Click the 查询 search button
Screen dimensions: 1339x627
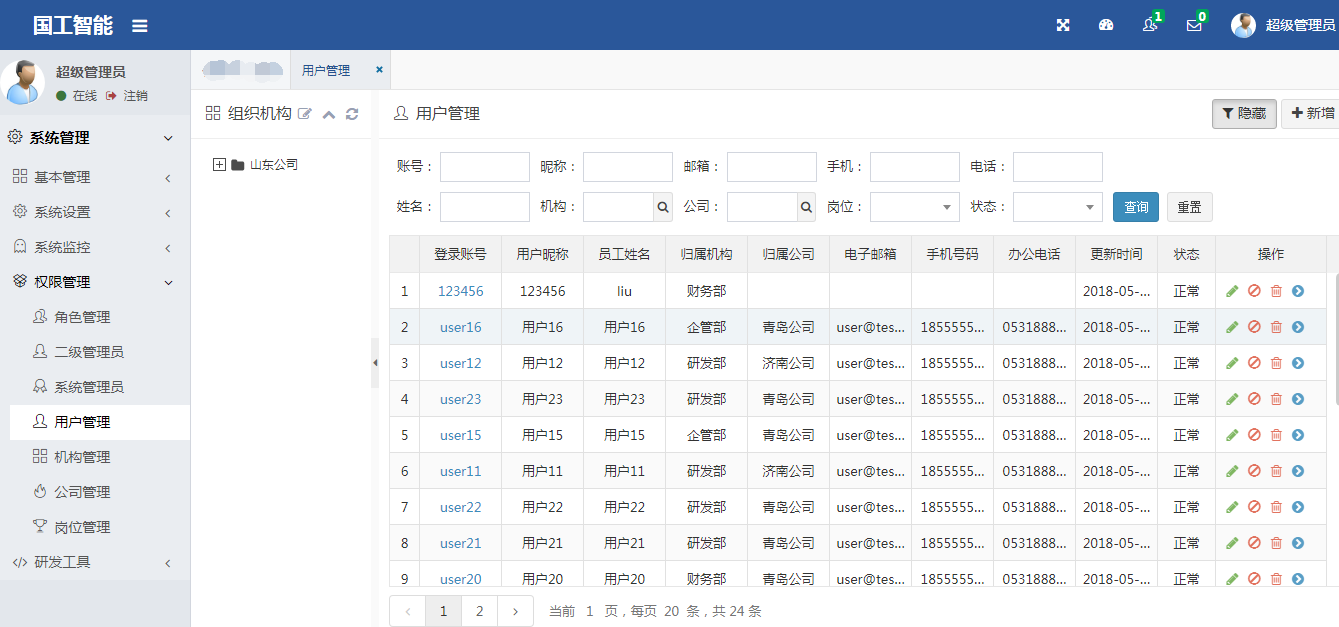pos(1135,207)
